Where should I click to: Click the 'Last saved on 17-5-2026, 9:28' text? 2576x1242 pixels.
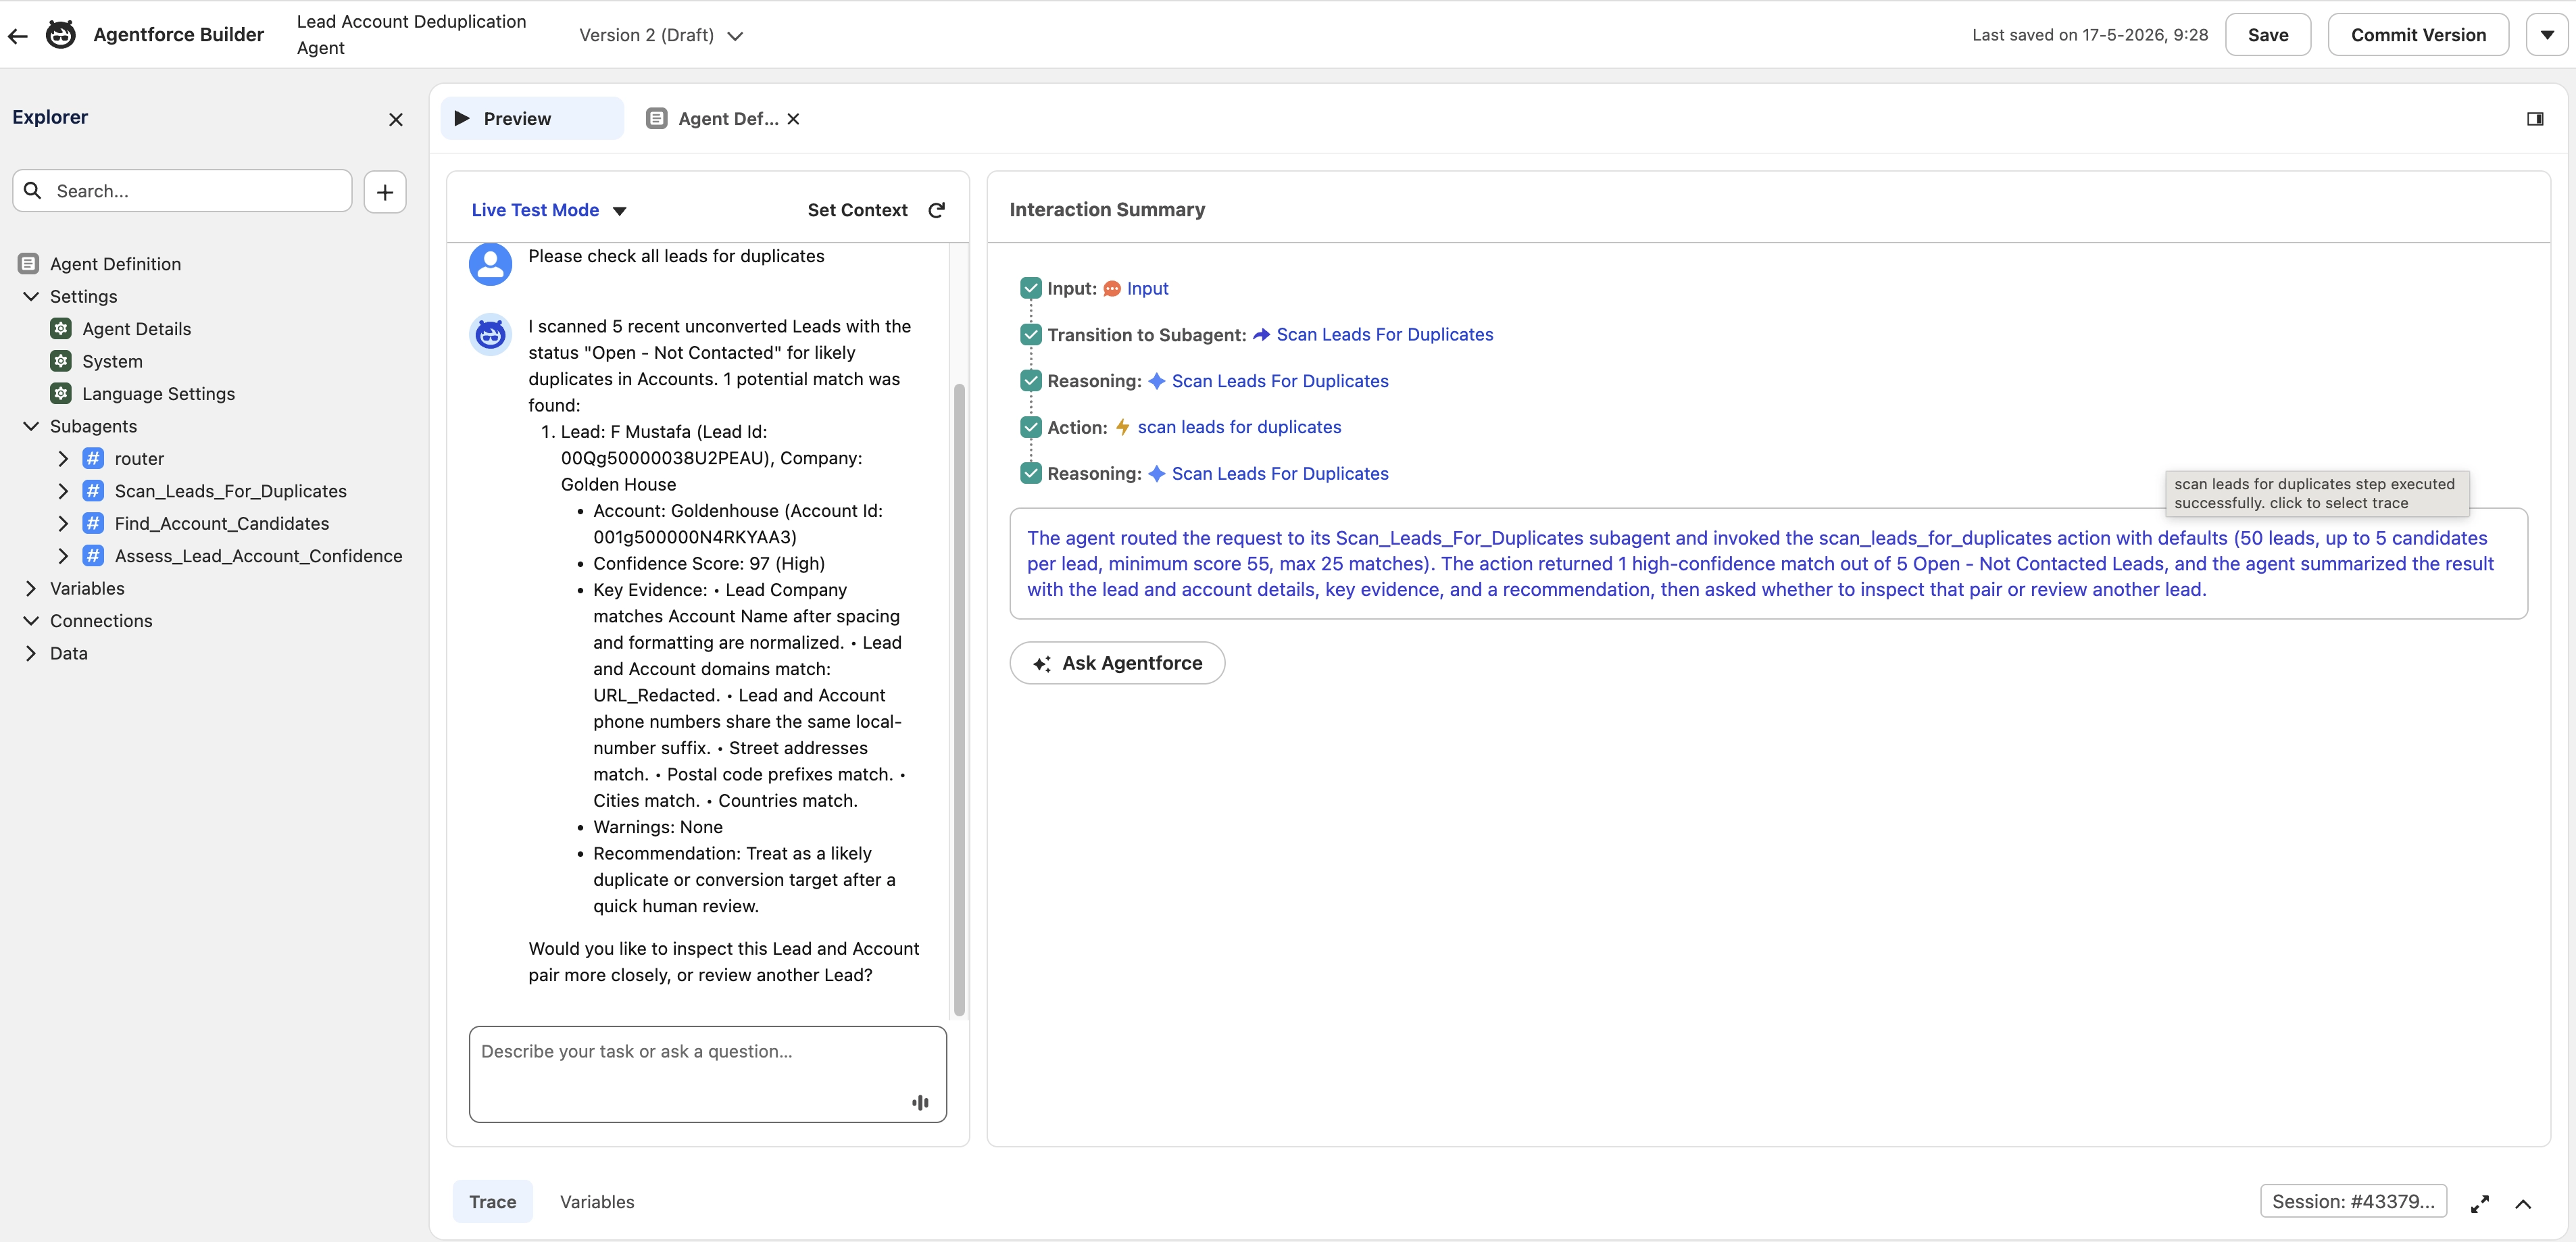click(x=2090, y=35)
